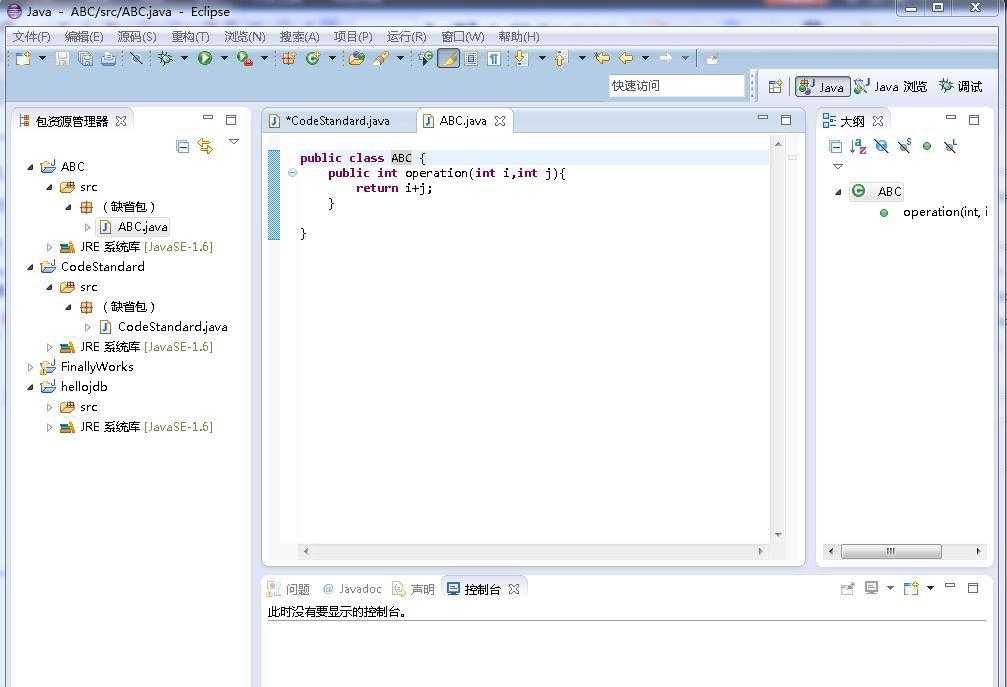Click the Open Console icon
1007x687 pixels.
click(911, 588)
